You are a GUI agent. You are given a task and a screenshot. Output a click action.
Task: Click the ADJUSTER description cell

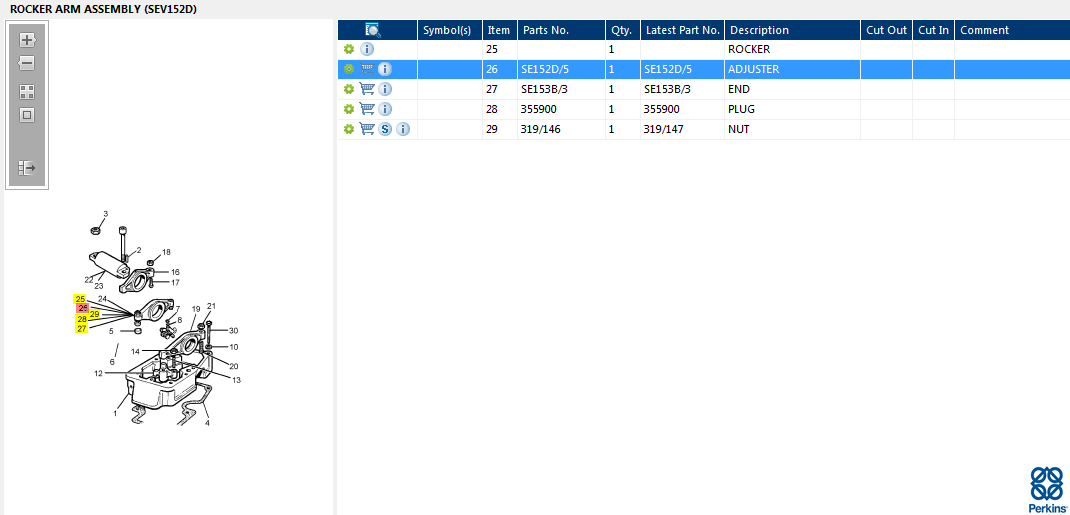coord(792,69)
